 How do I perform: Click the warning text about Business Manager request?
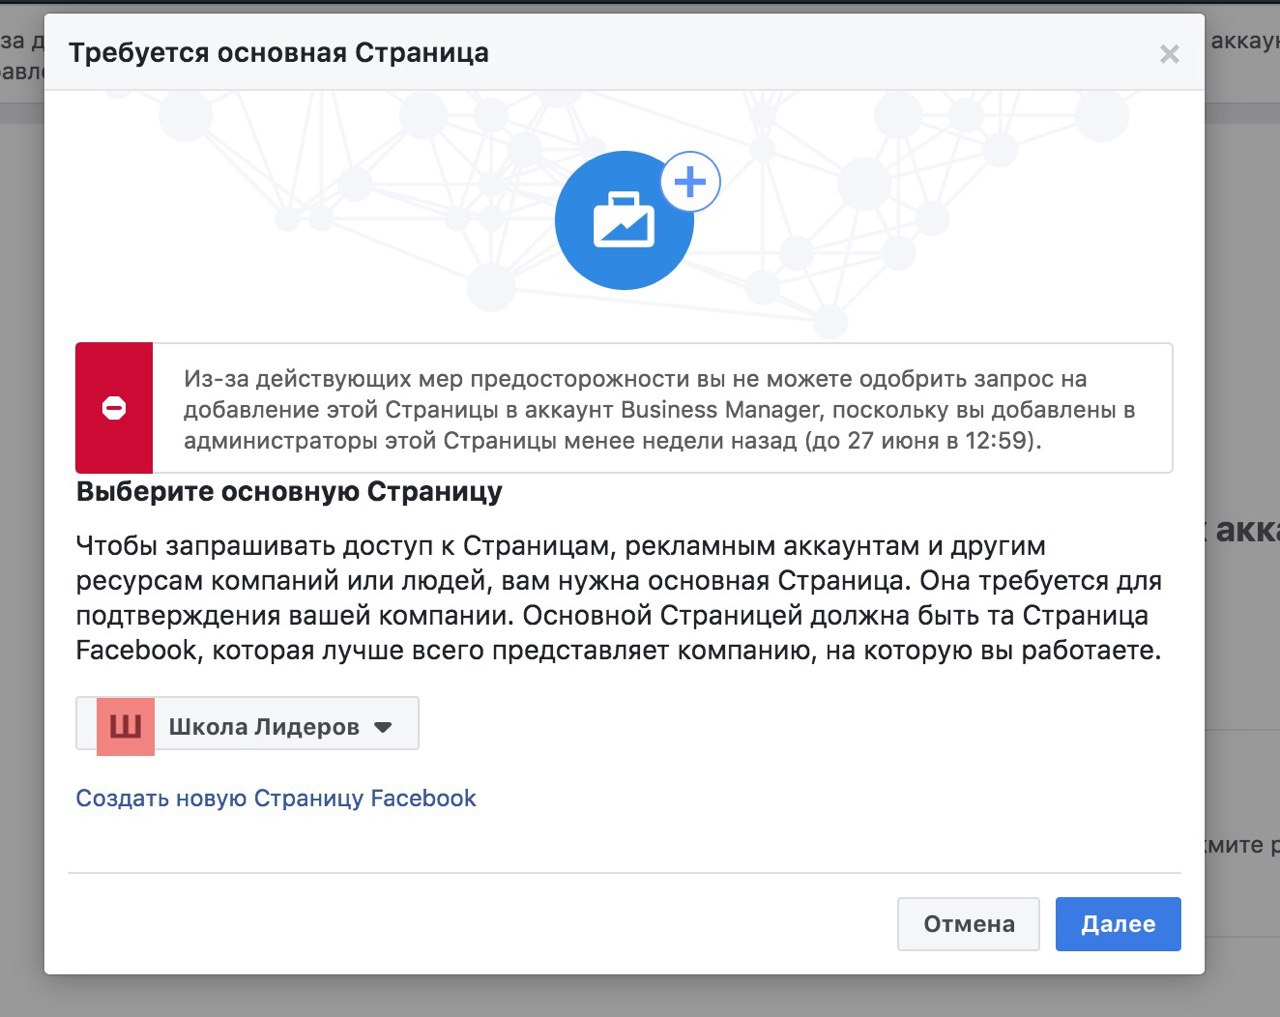(660, 409)
